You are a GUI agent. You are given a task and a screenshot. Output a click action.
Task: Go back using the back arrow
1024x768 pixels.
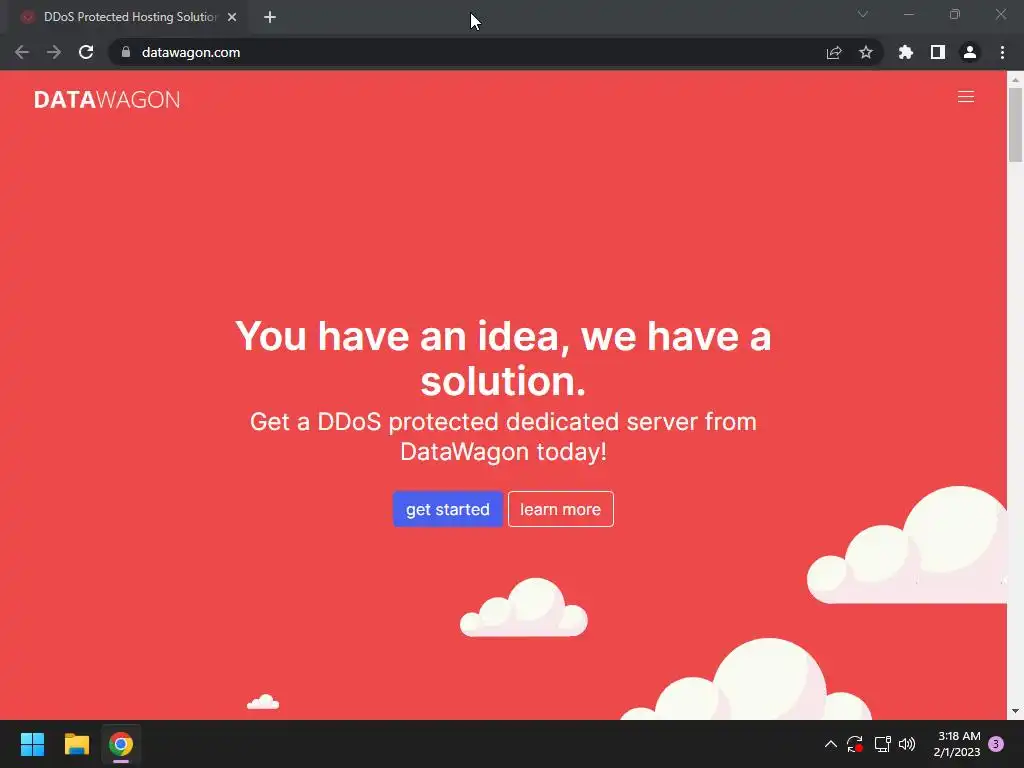tap(22, 52)
